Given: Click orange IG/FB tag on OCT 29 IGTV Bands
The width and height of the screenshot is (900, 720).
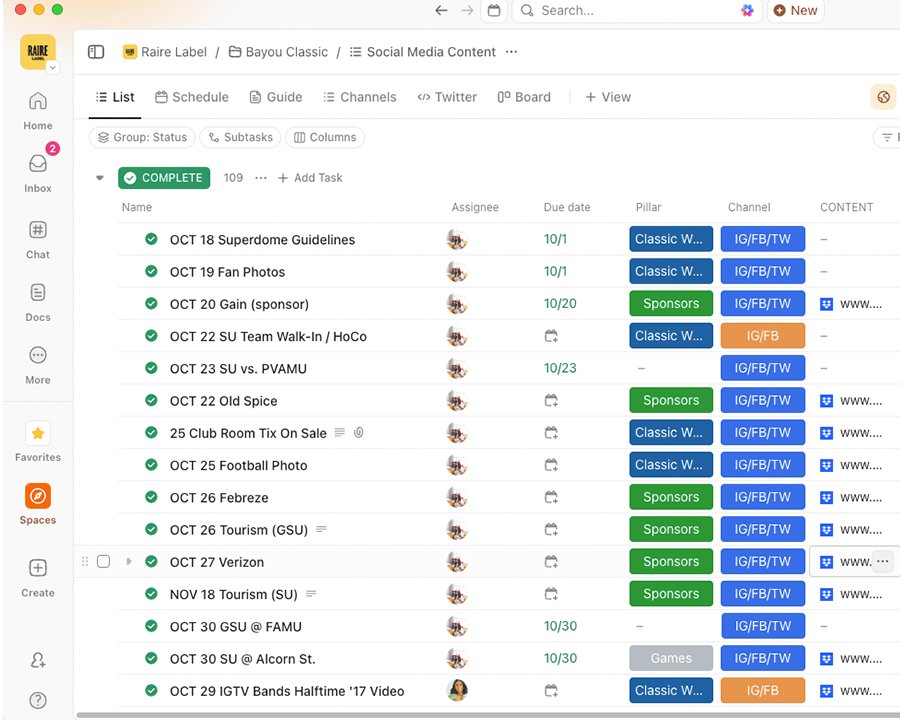Looking at the screenshot, I should 763,690.
